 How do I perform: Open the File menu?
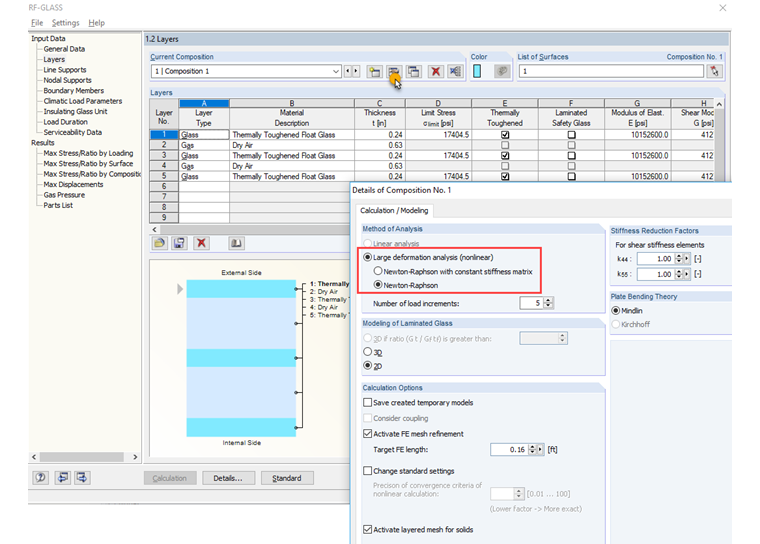click(x=37, y=23)
